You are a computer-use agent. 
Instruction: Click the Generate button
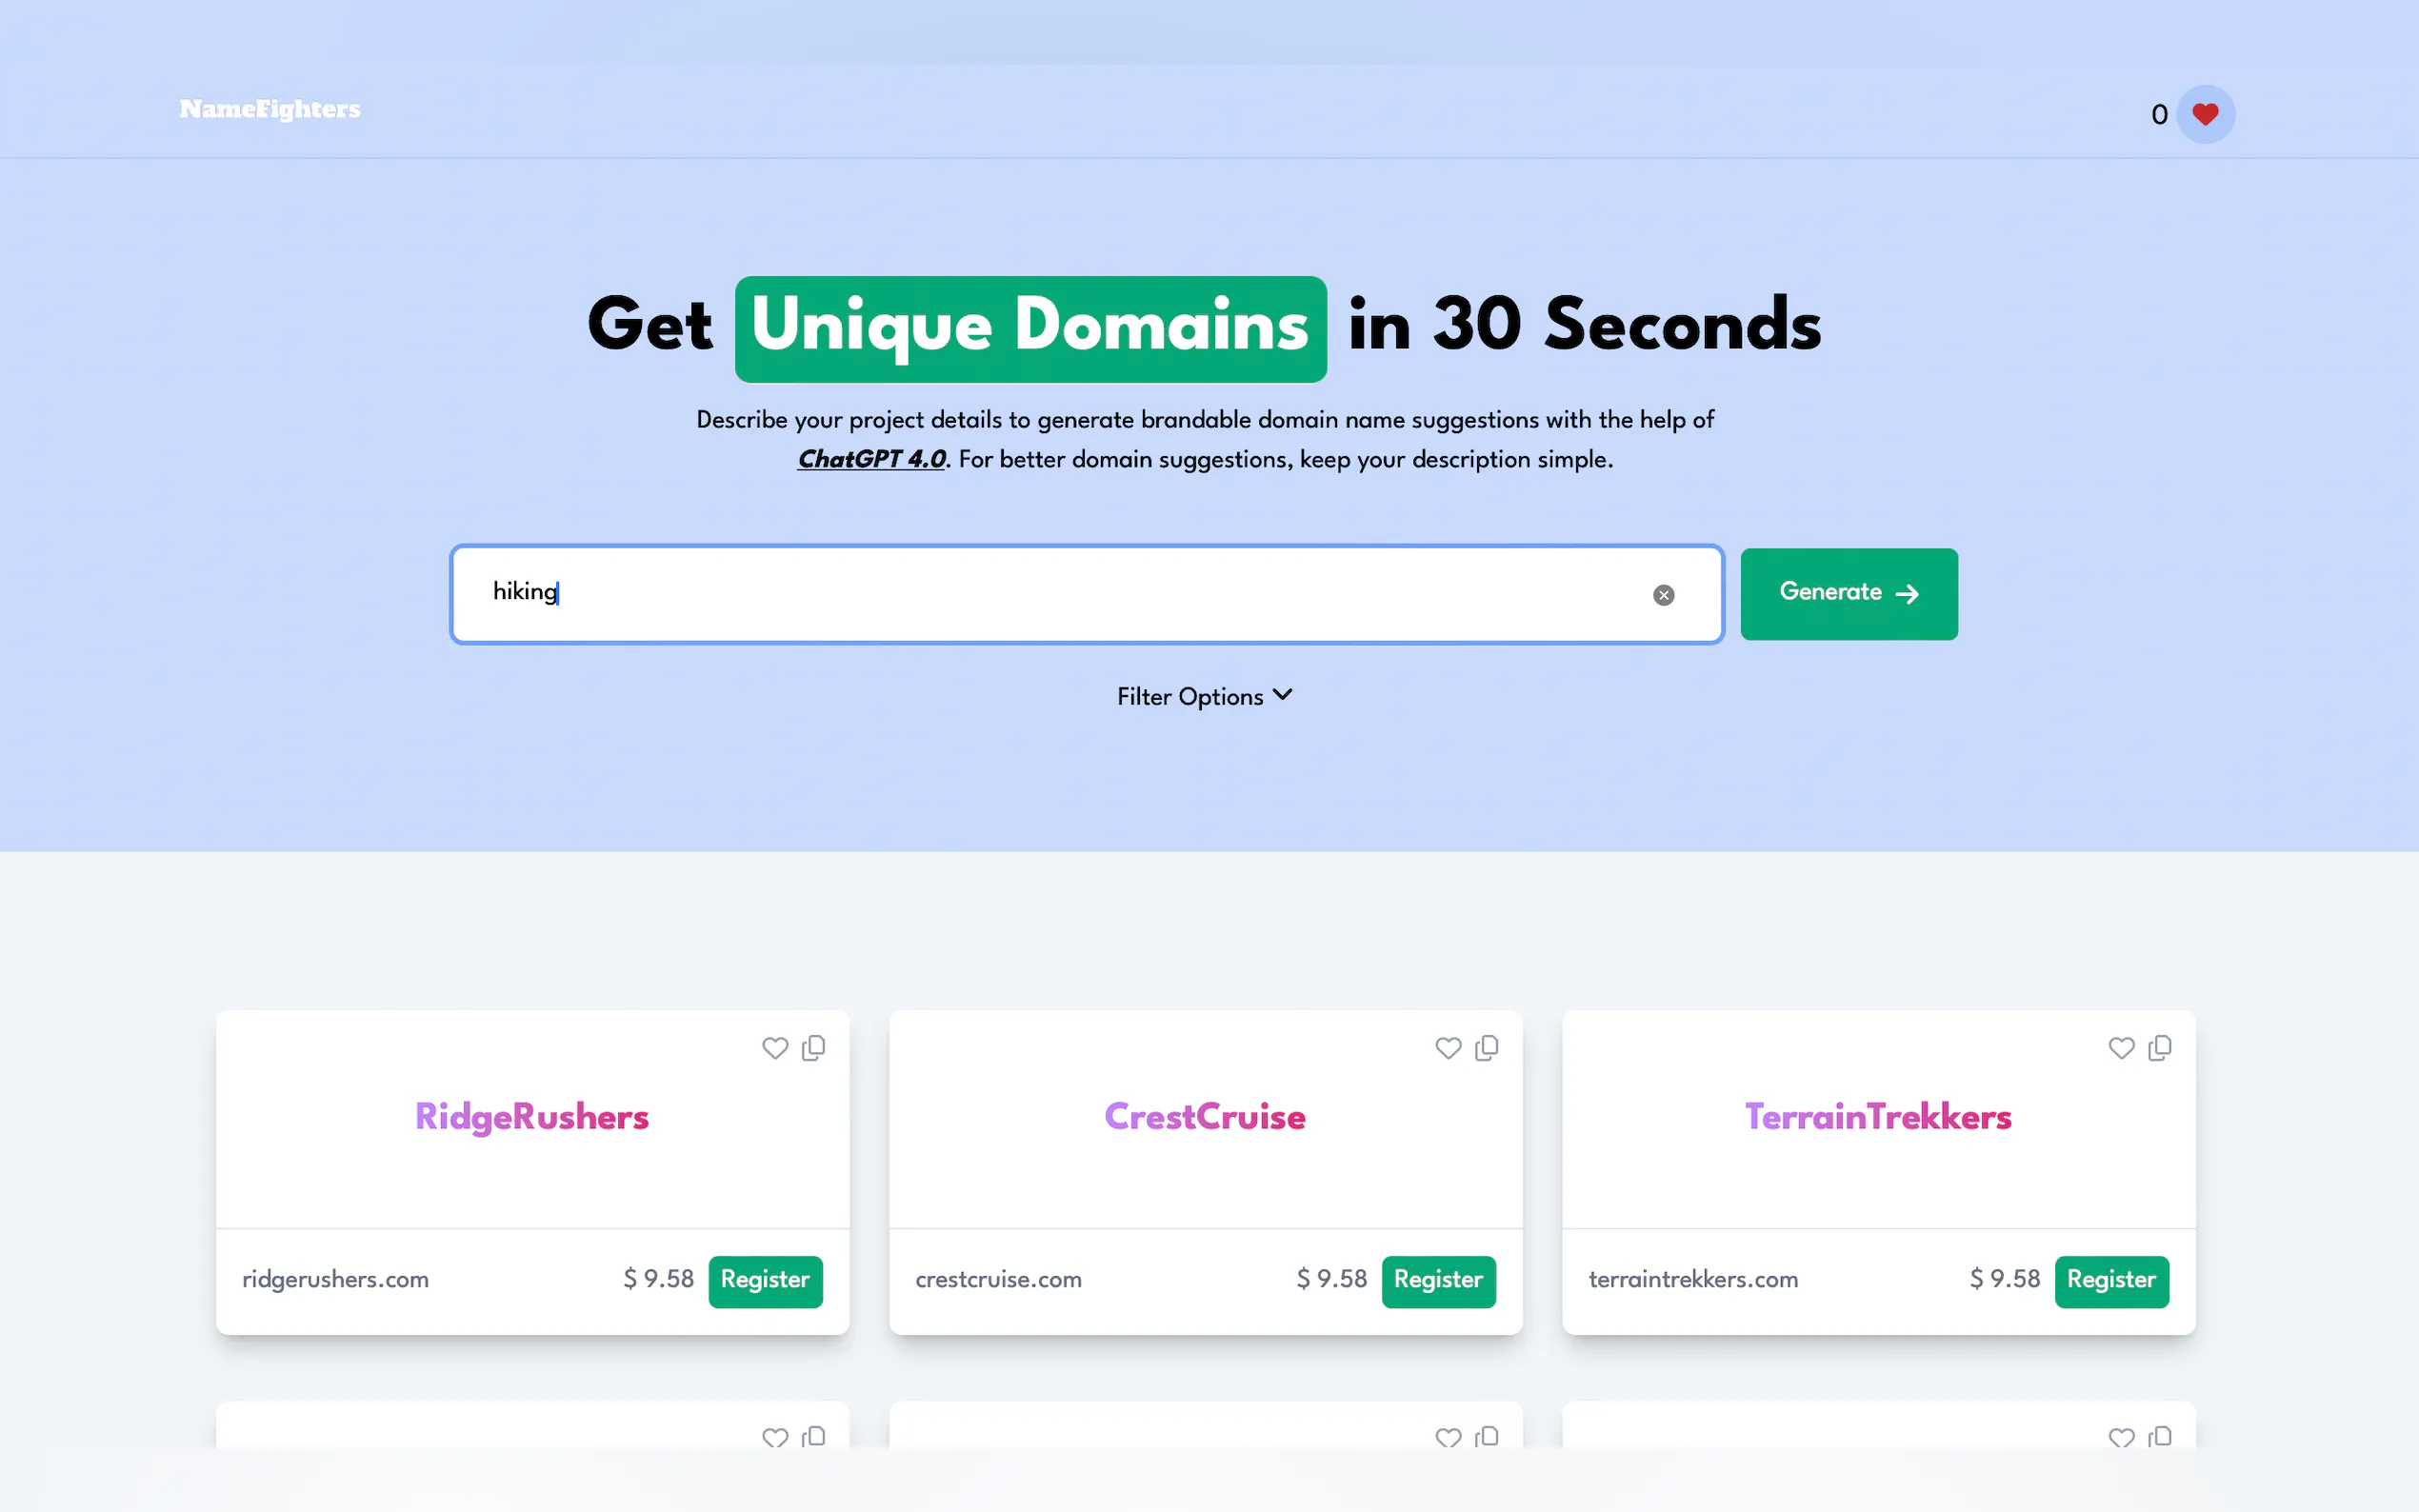(1848, 593)
